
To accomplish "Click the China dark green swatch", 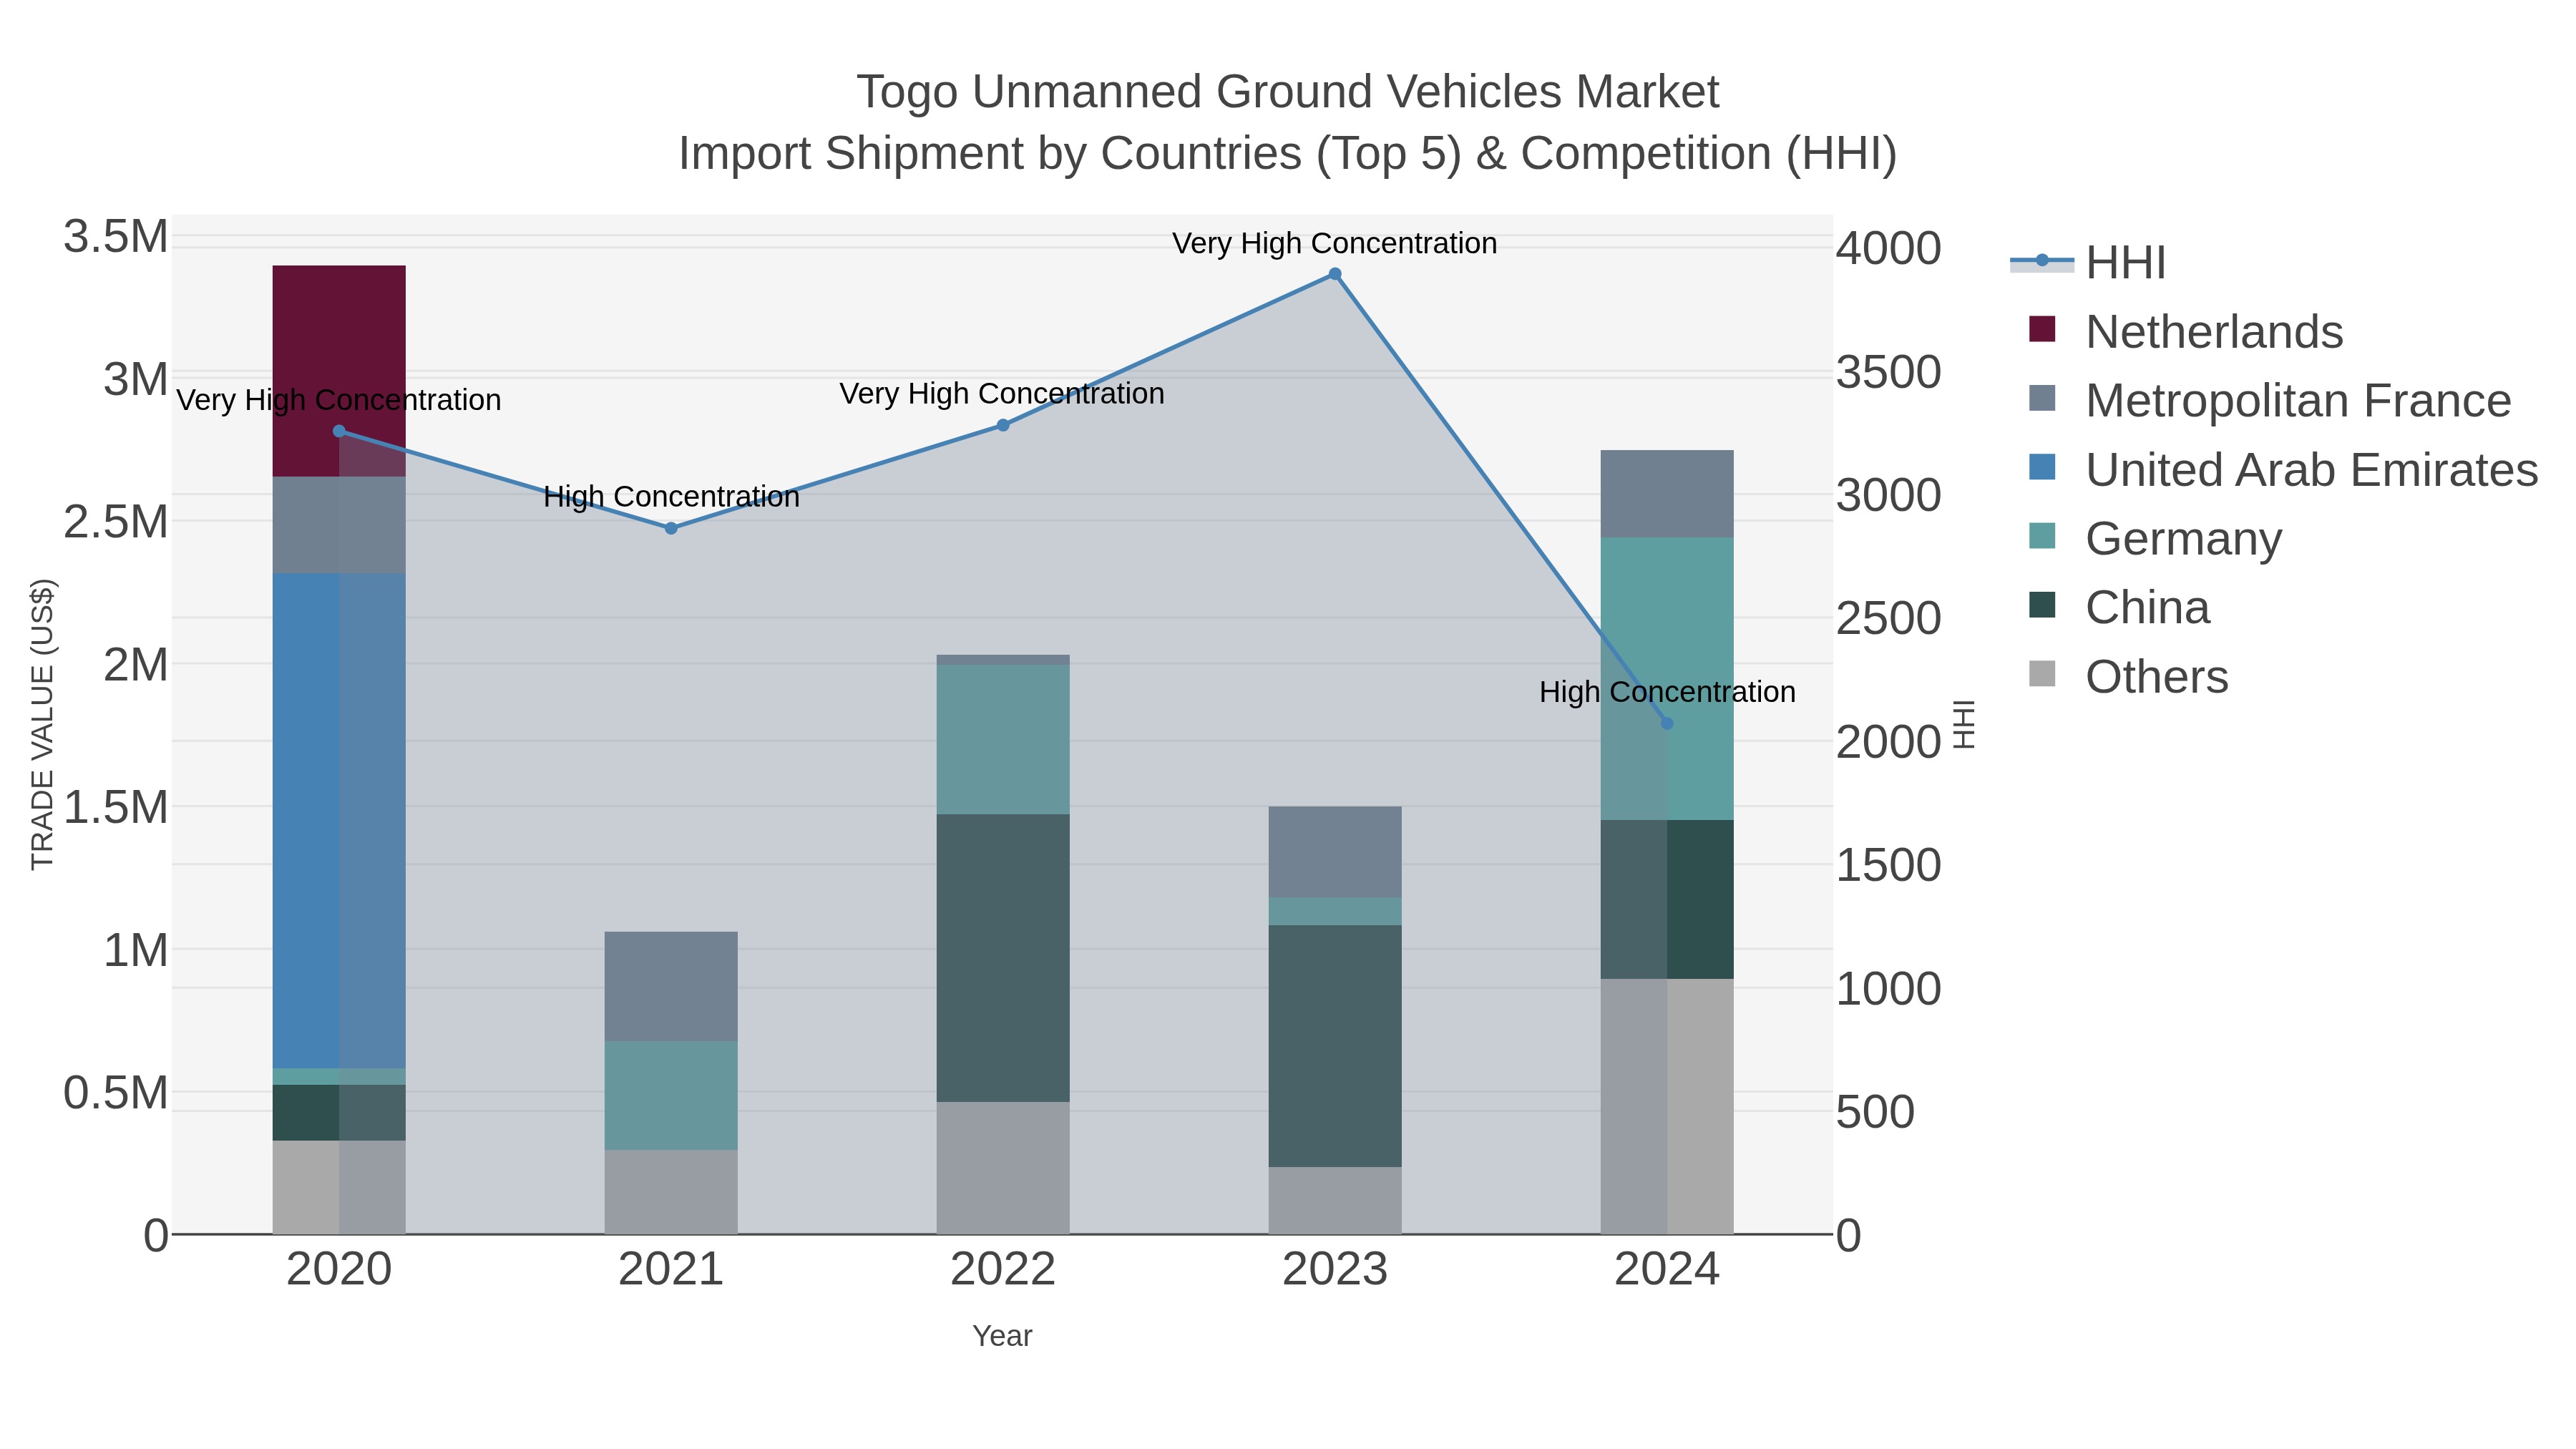I will click(x=2042, y=605).
